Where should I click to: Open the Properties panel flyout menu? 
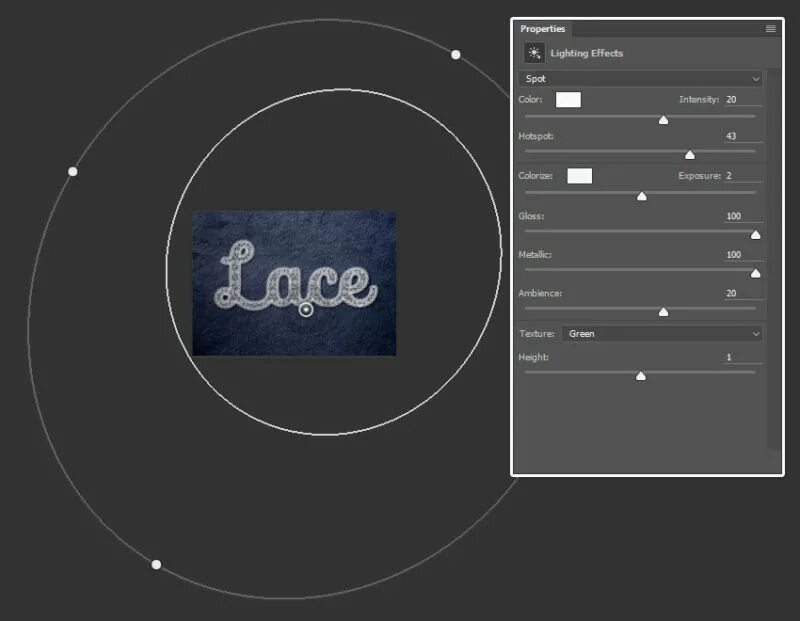[x=770, y=29]
